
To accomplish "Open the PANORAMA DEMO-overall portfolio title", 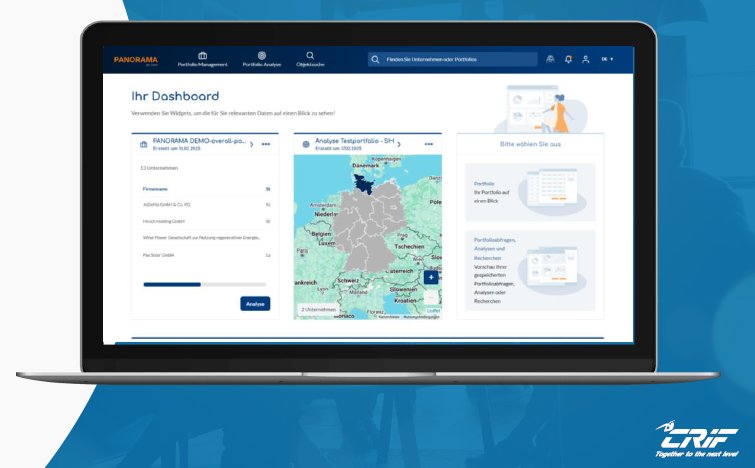I will pyautogui.click(x=199, y=141).
